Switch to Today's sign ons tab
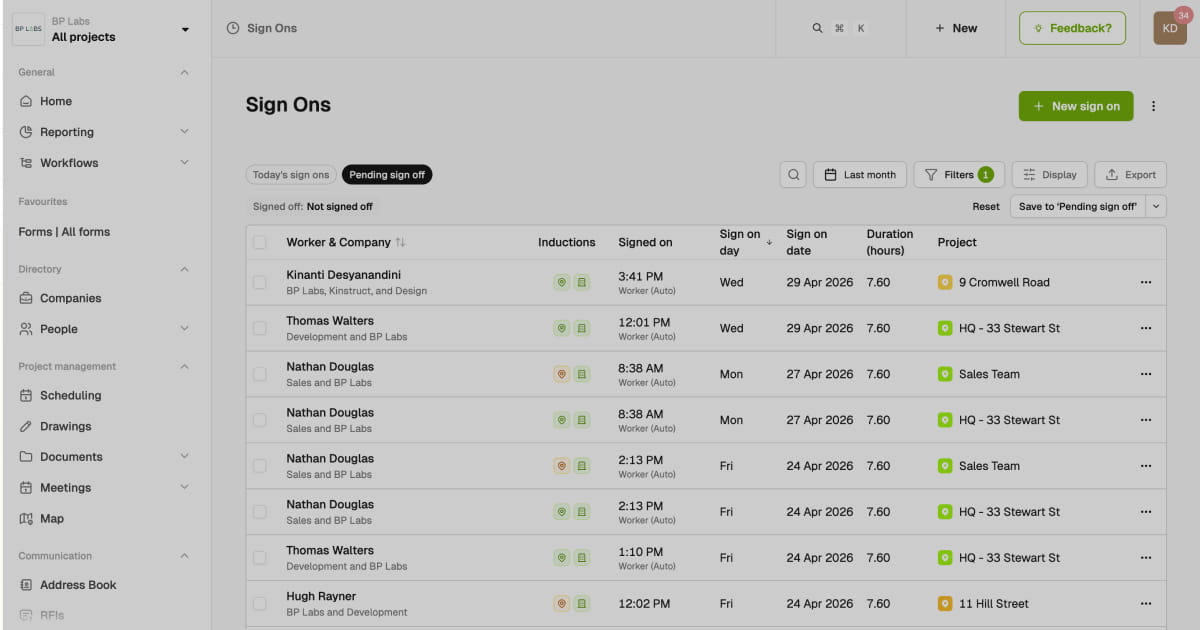Image resolution: width=1200 pixels, height=630 pixels. click(x=291, y=175)
